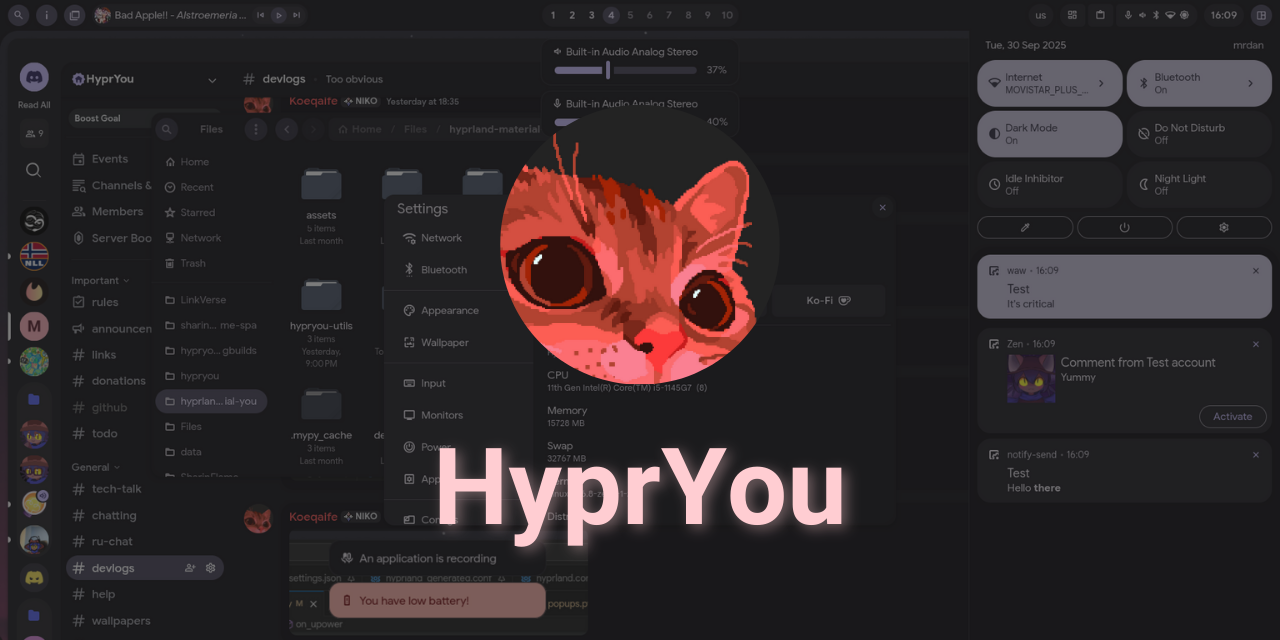Click the Activate button on Zen notification

click(x=1232, y=417)
